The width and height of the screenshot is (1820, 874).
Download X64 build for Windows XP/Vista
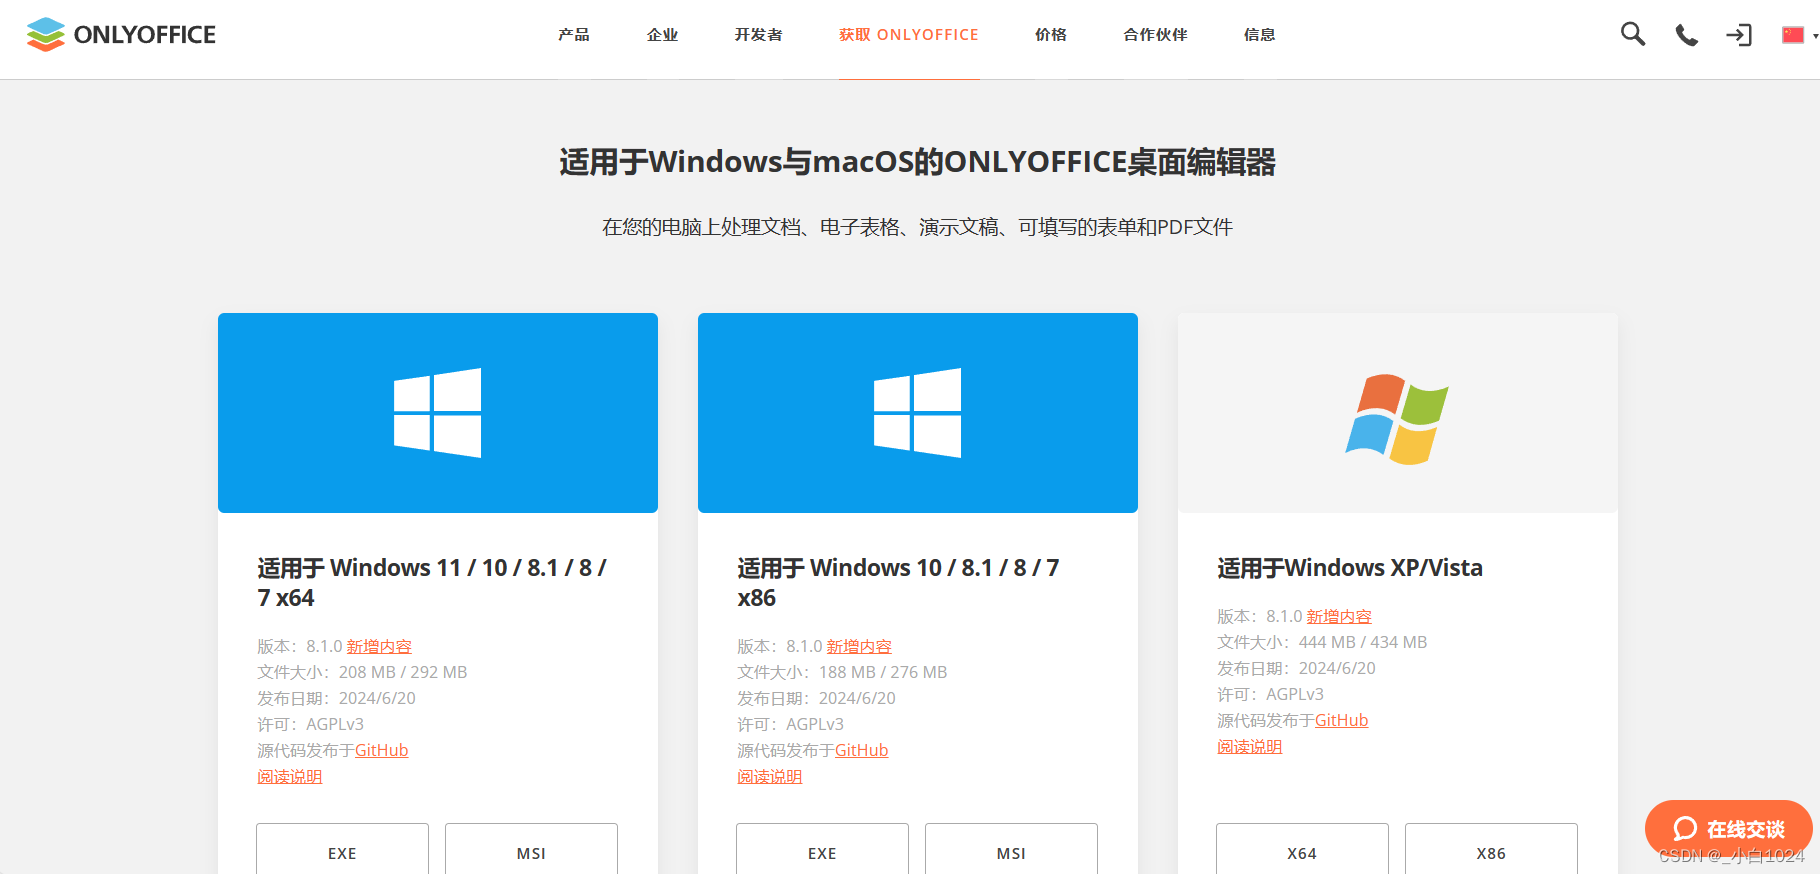[1302, 849]
